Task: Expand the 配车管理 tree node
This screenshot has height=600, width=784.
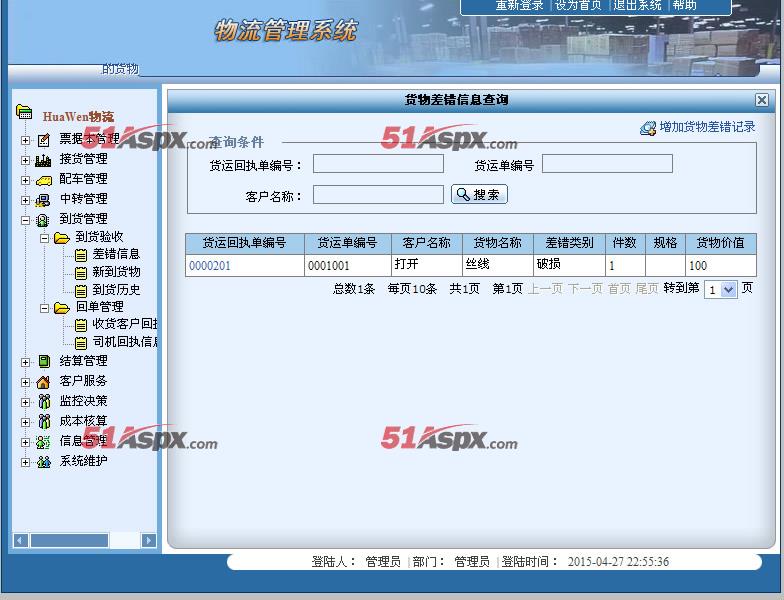Action: click(x=26, y=180)
